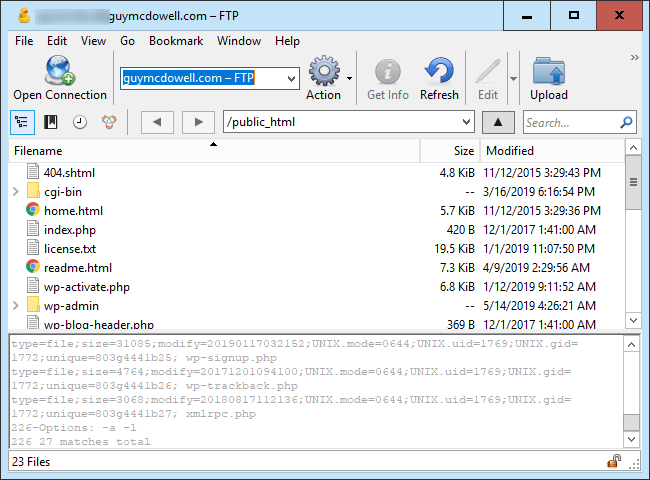650x480 pixels.
Task: Click the Edit pencil icon
Action: point(488,71)
